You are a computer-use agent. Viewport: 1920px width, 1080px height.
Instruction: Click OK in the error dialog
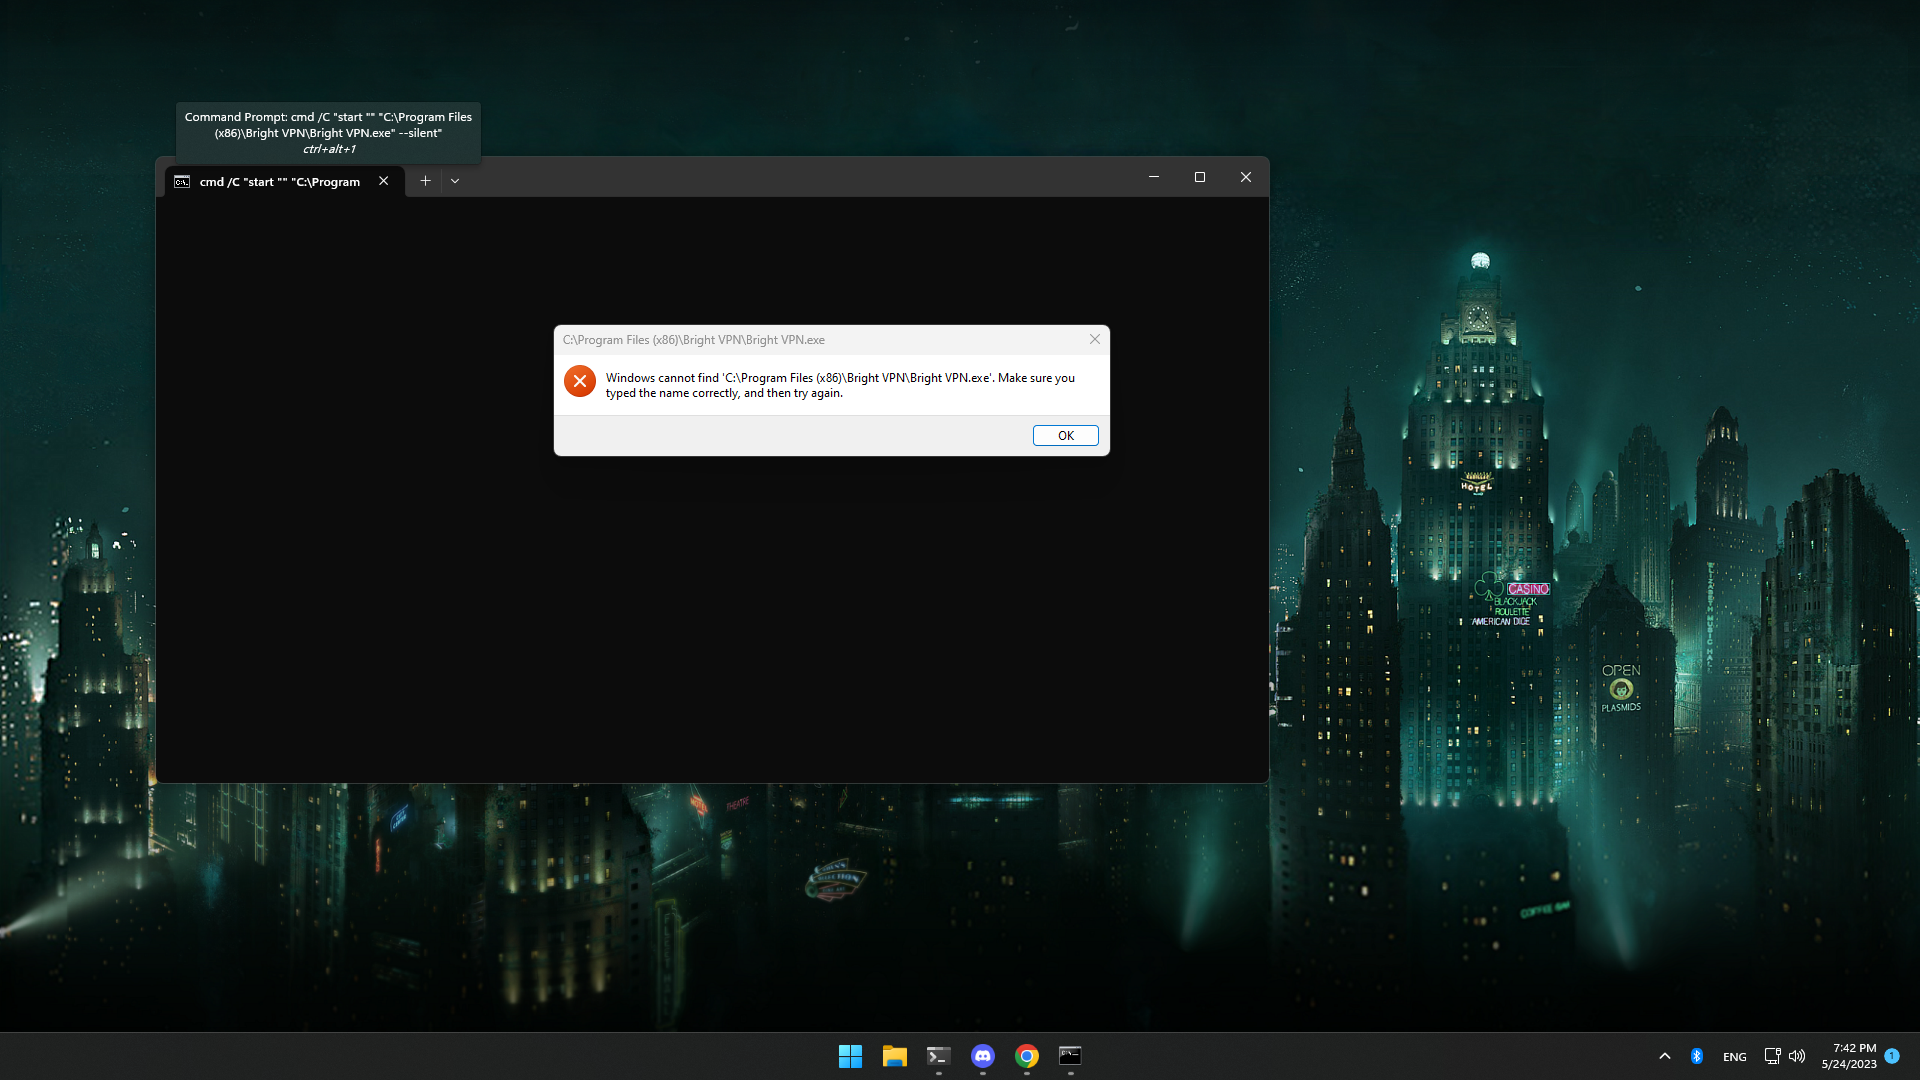point(1065,435)
